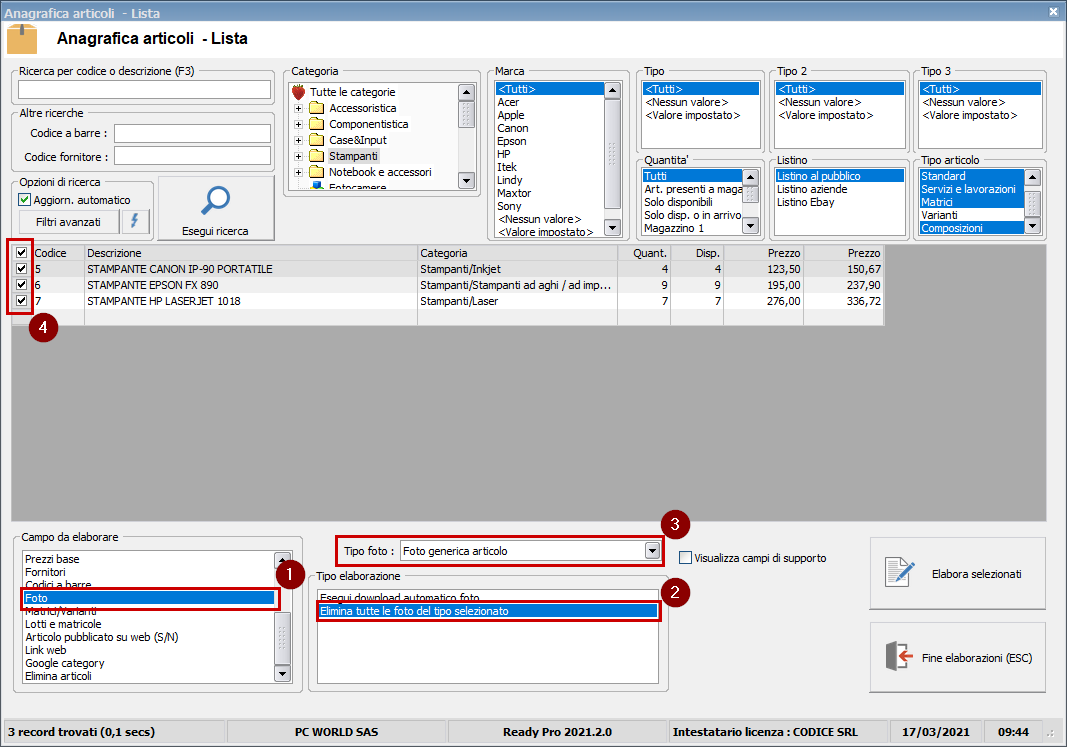Uncheck the row for article code 6

pos(21,284)
